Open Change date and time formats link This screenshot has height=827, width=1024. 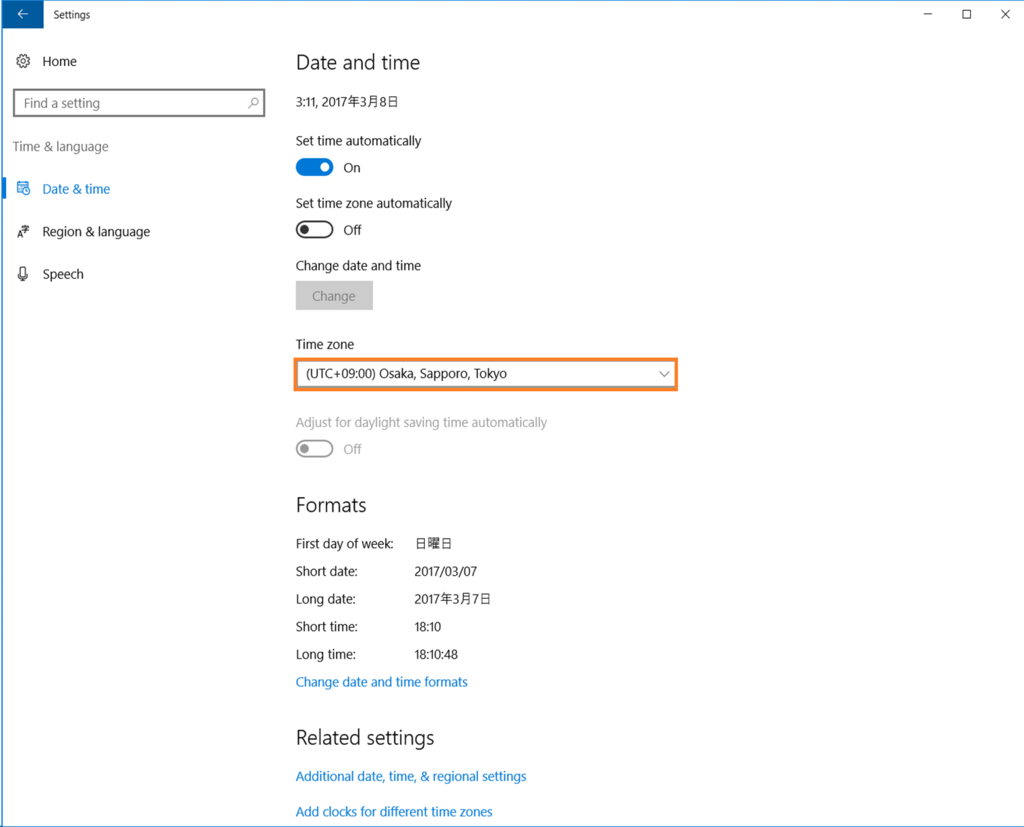pyautogui.click(x=381, y=682)
